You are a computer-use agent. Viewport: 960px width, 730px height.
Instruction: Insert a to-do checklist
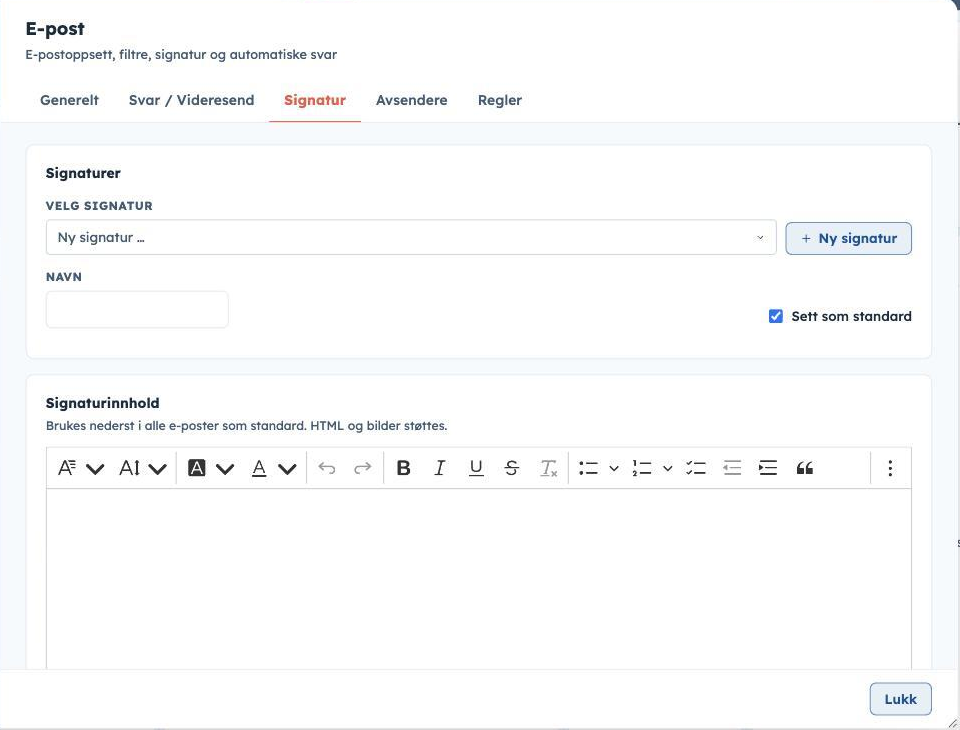(696, 468)
